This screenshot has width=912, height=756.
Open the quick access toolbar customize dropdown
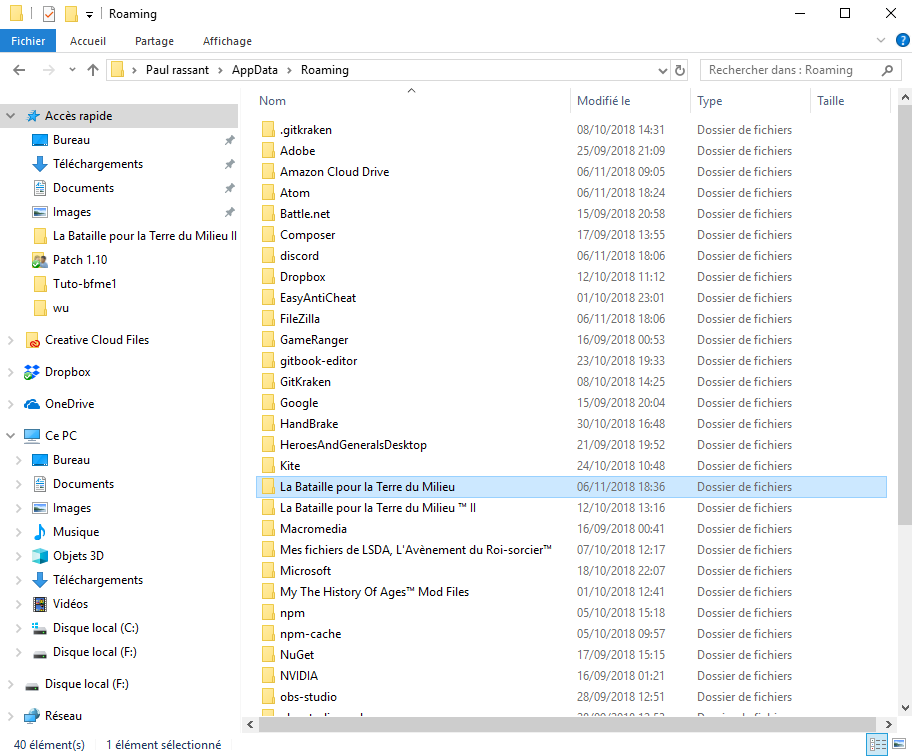click(x=89, y=15)
